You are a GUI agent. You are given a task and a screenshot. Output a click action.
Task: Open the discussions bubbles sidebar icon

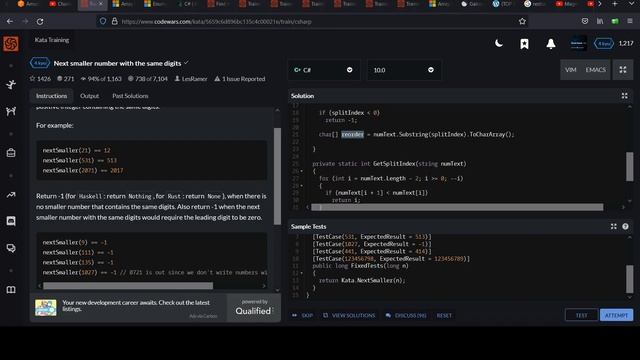click(11, 248)
